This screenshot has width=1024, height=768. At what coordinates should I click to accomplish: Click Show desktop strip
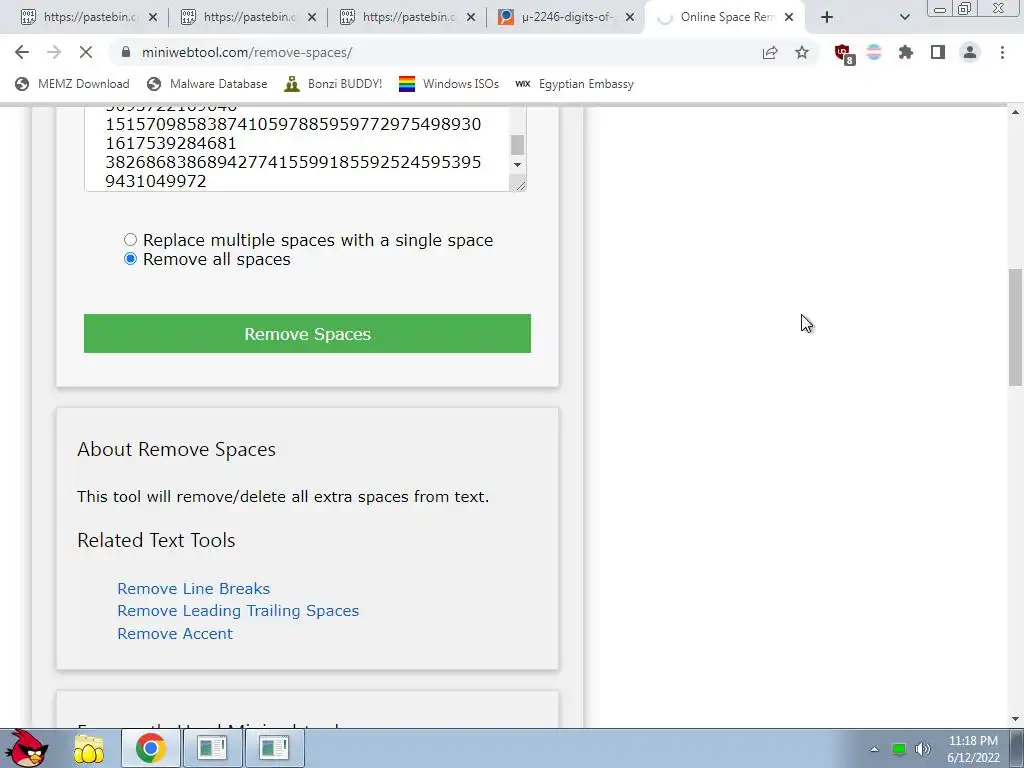[x=1017, y=748]
